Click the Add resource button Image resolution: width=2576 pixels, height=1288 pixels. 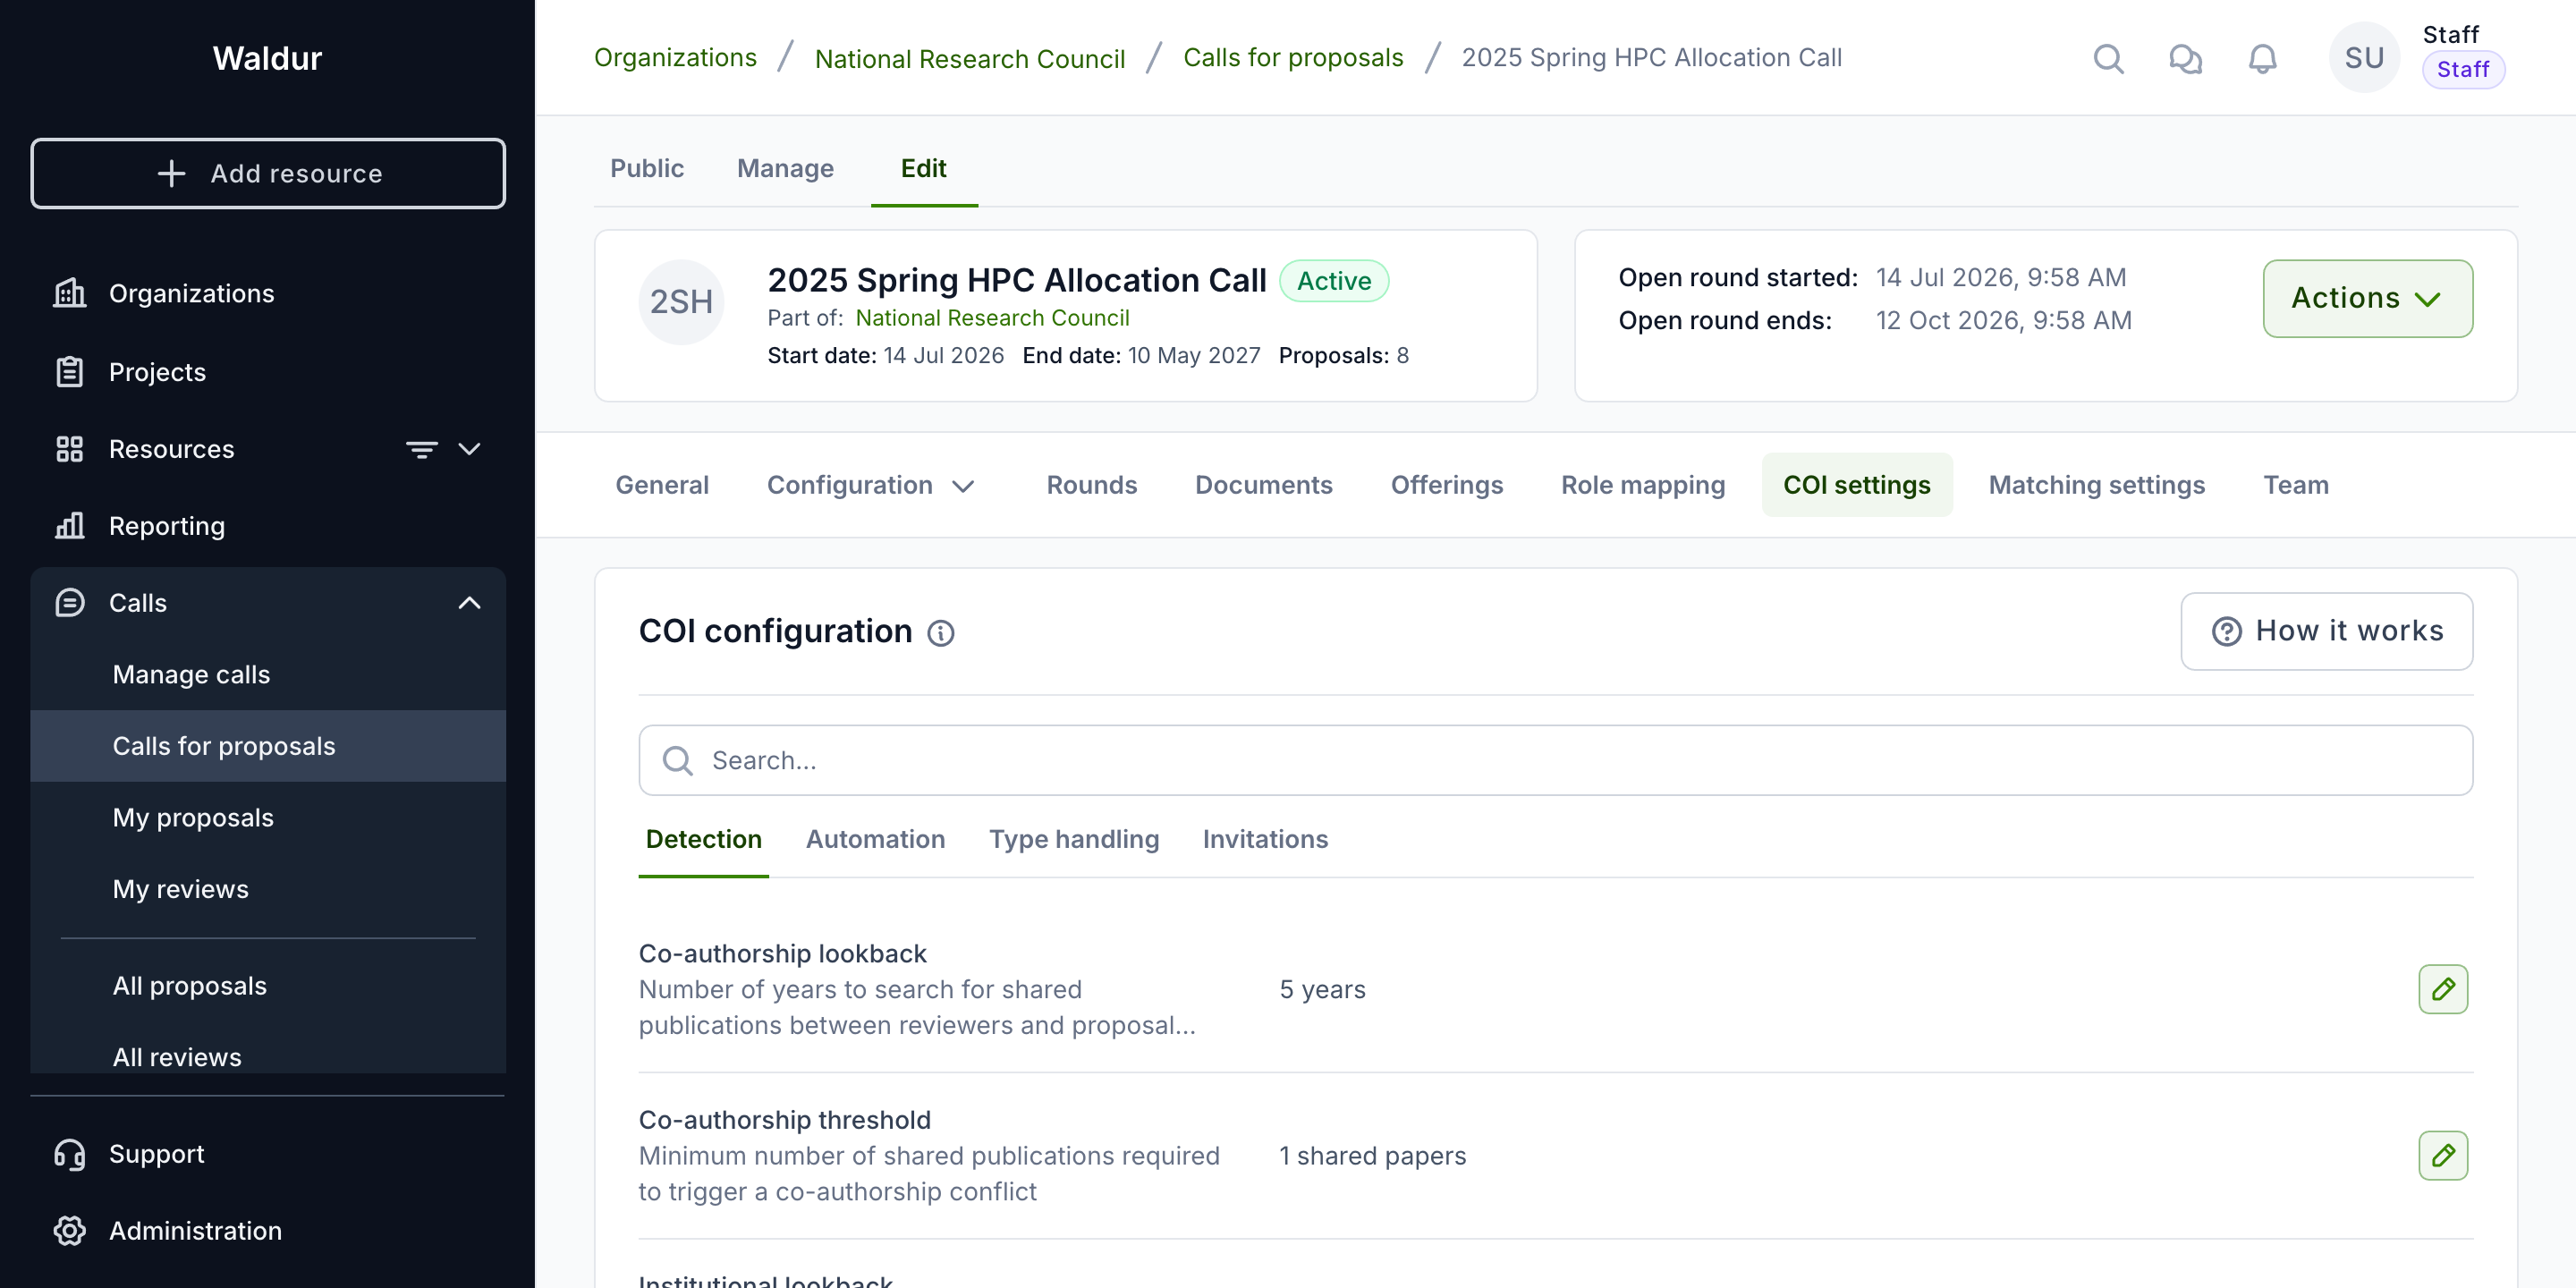268,173
